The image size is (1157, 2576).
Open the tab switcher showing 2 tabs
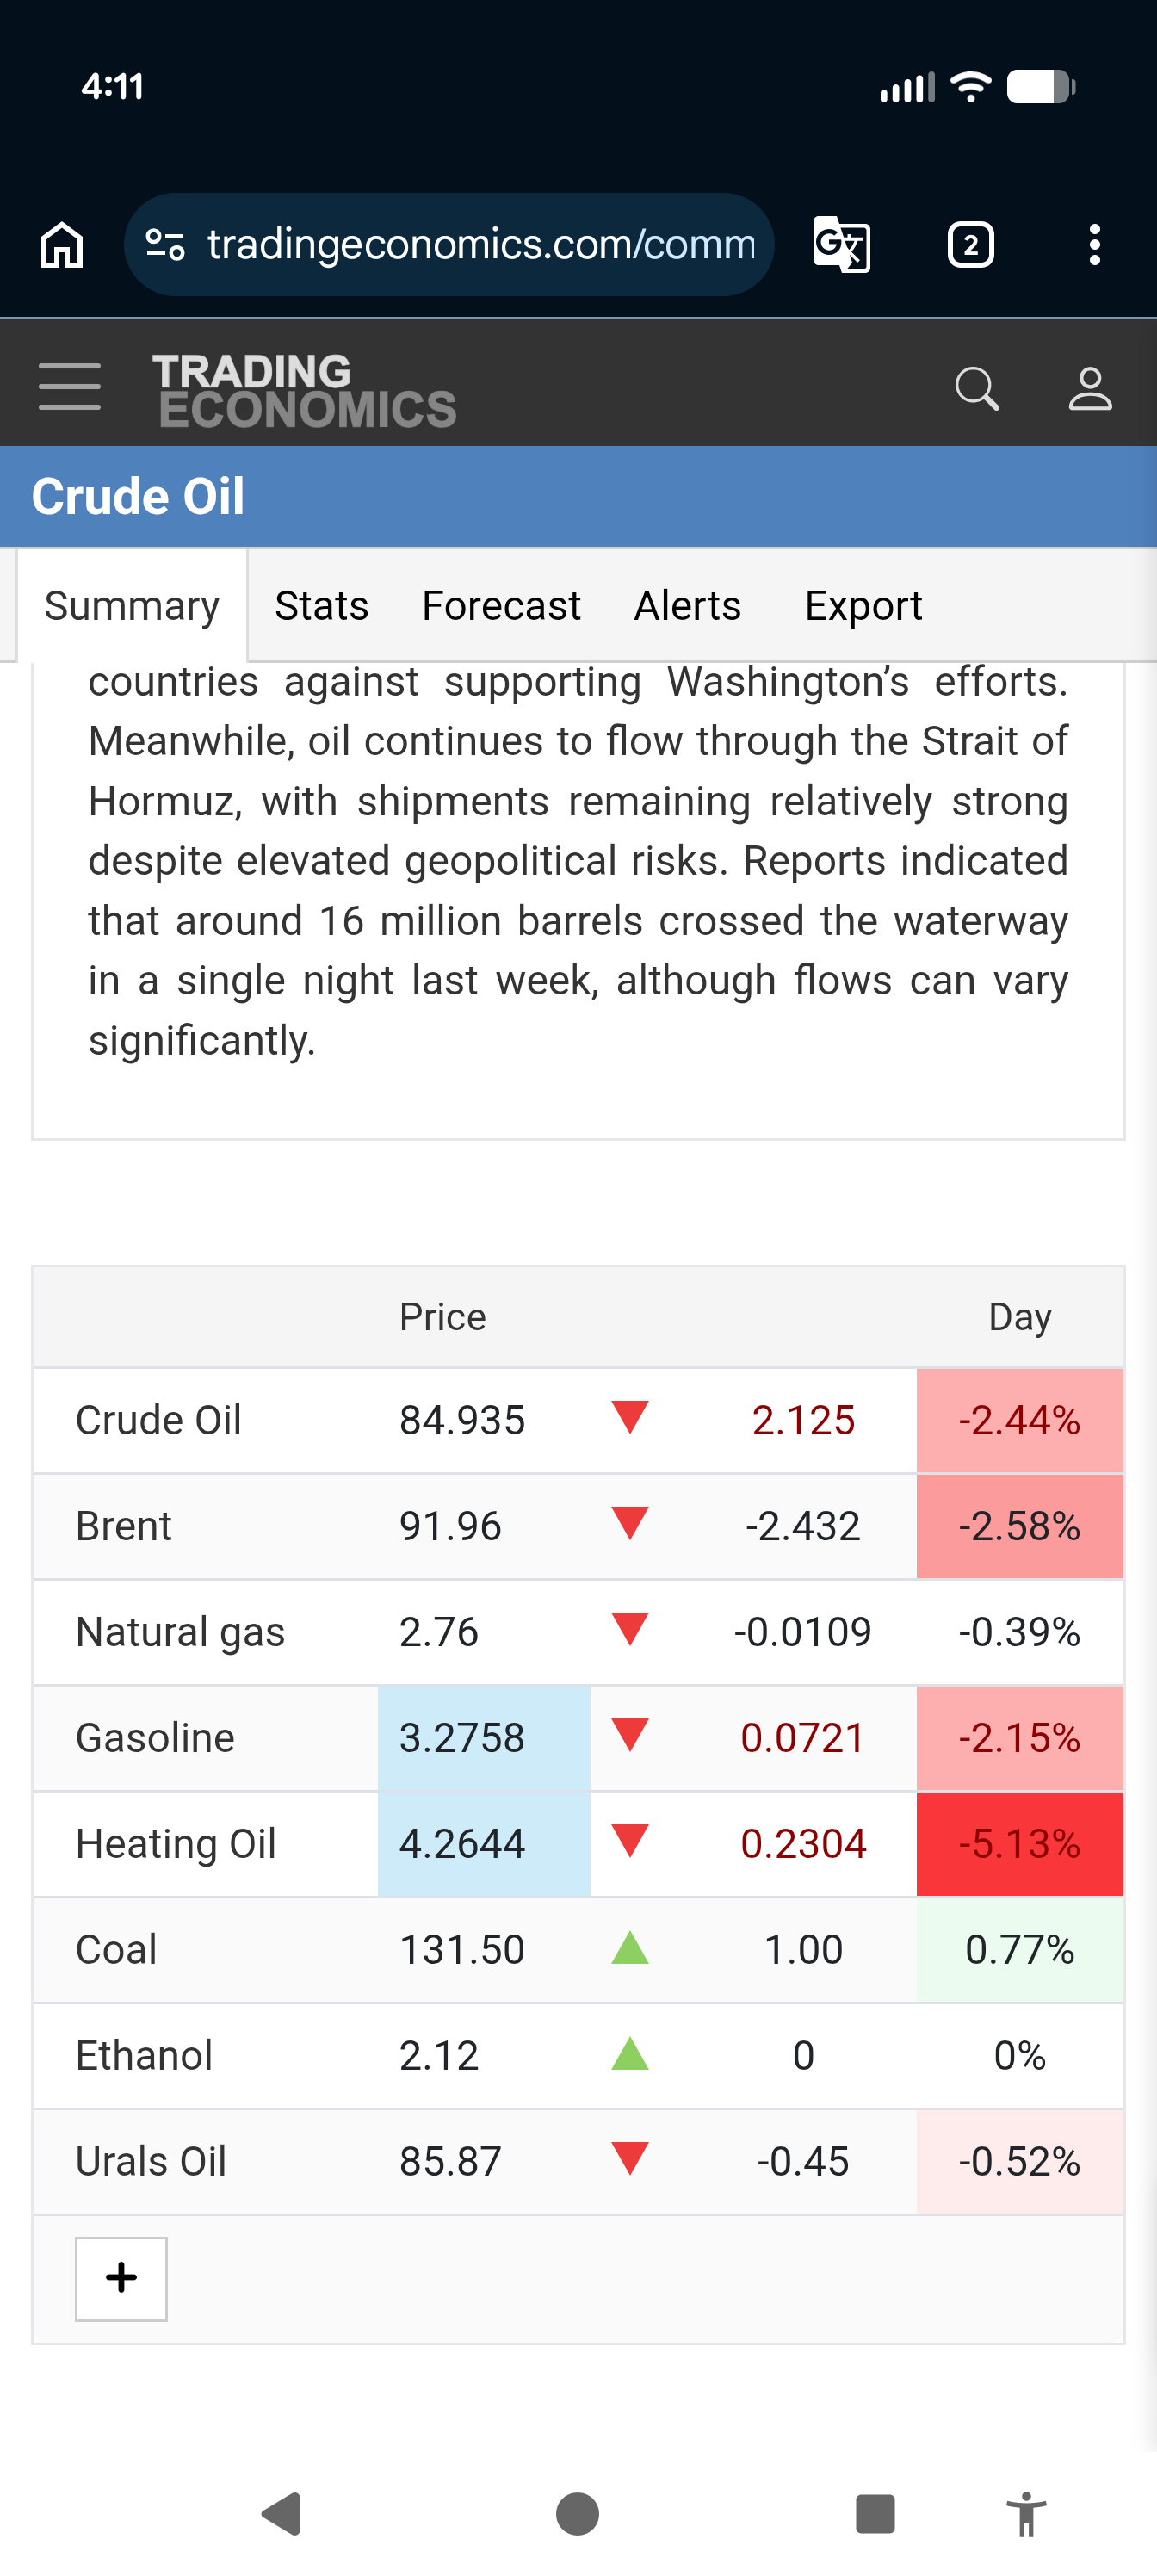[970, 245]
